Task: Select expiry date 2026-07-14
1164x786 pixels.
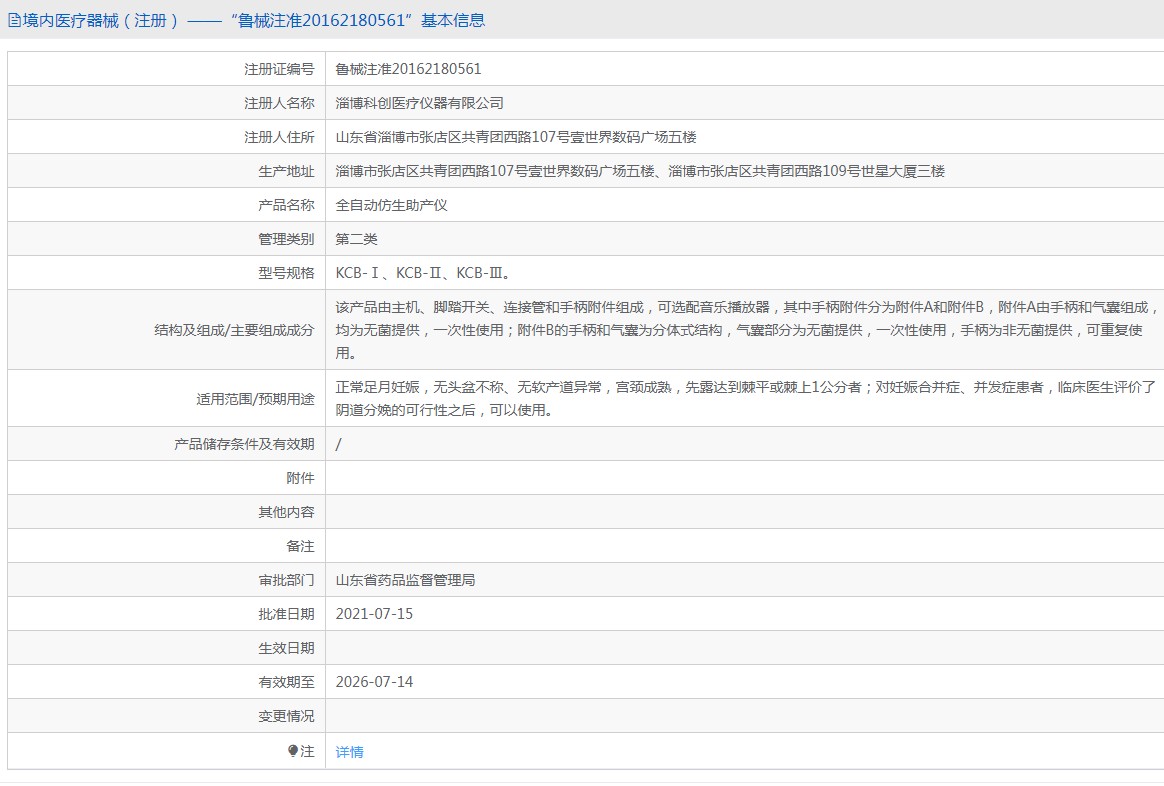Action: tap(374, 683)
